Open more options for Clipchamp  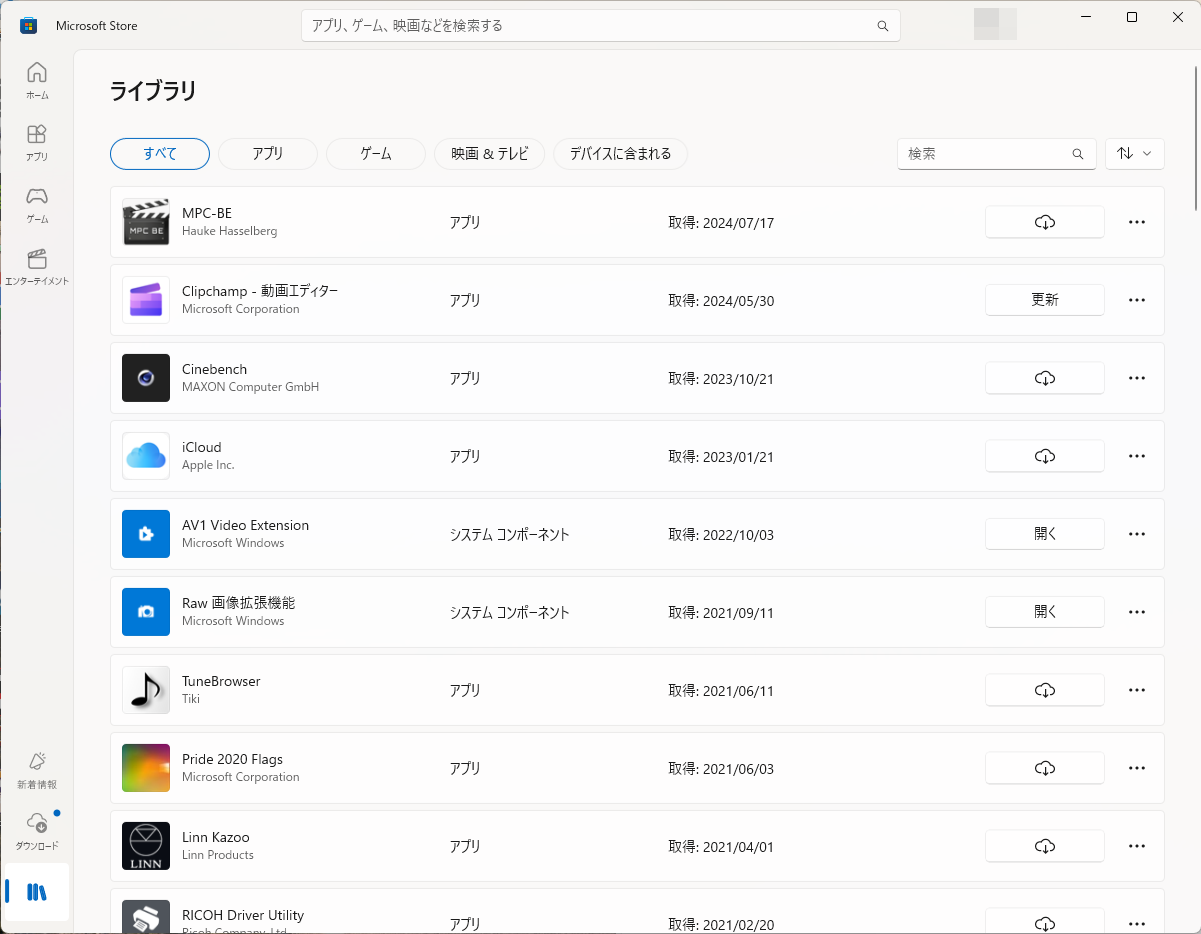point(1137,300)
